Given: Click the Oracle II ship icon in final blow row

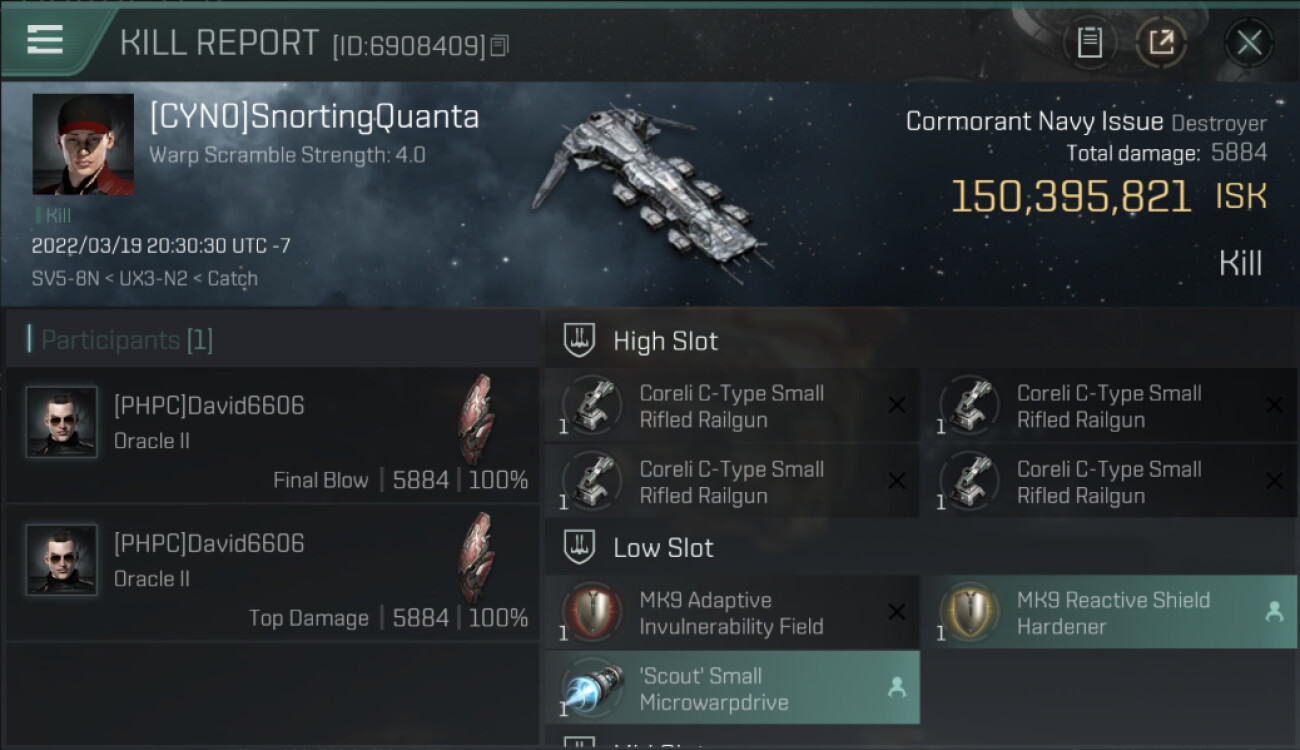Looking at the screenshot, I should (x=476, y=420).
